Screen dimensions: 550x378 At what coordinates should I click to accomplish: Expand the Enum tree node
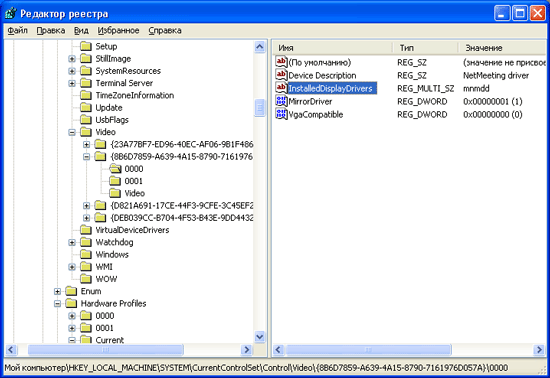(x=57, y=291)
